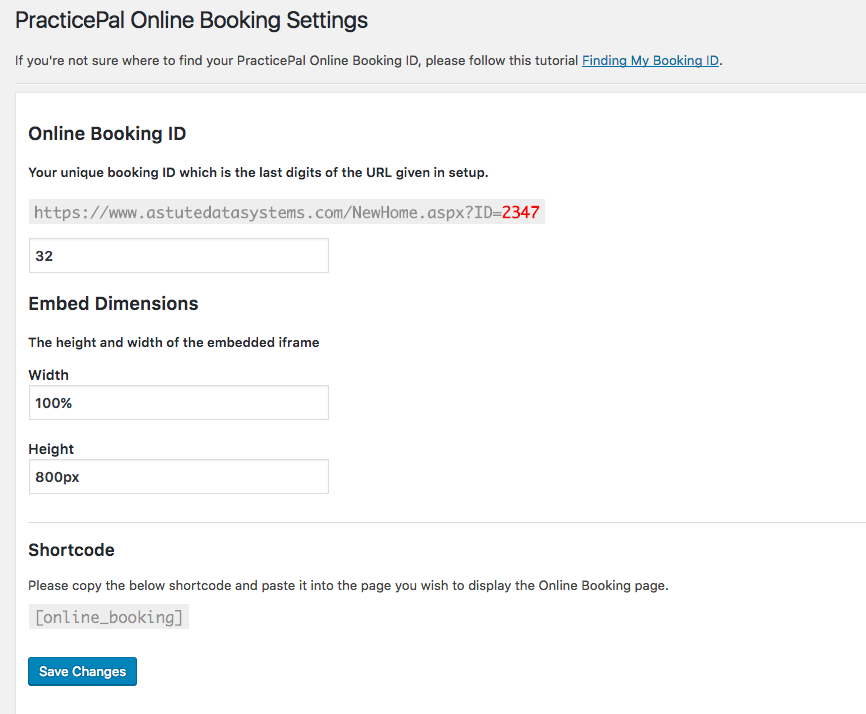Click the 'Your unique booking ID' description text

tap(258, 172)
